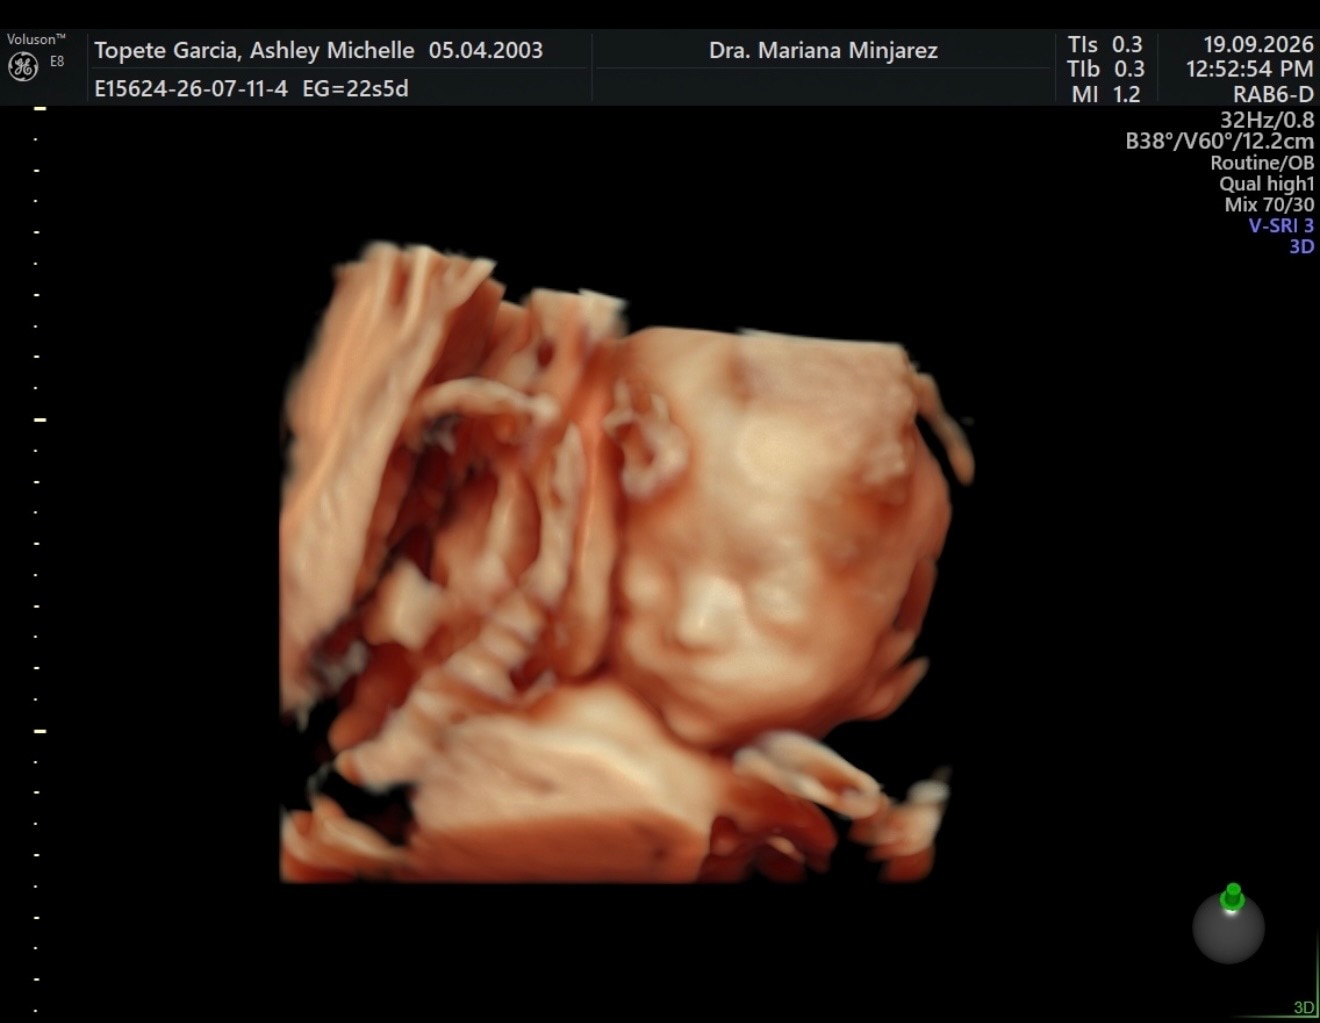Click the green orientation sphere indicator
1320x1023 pixels.
1229,924
